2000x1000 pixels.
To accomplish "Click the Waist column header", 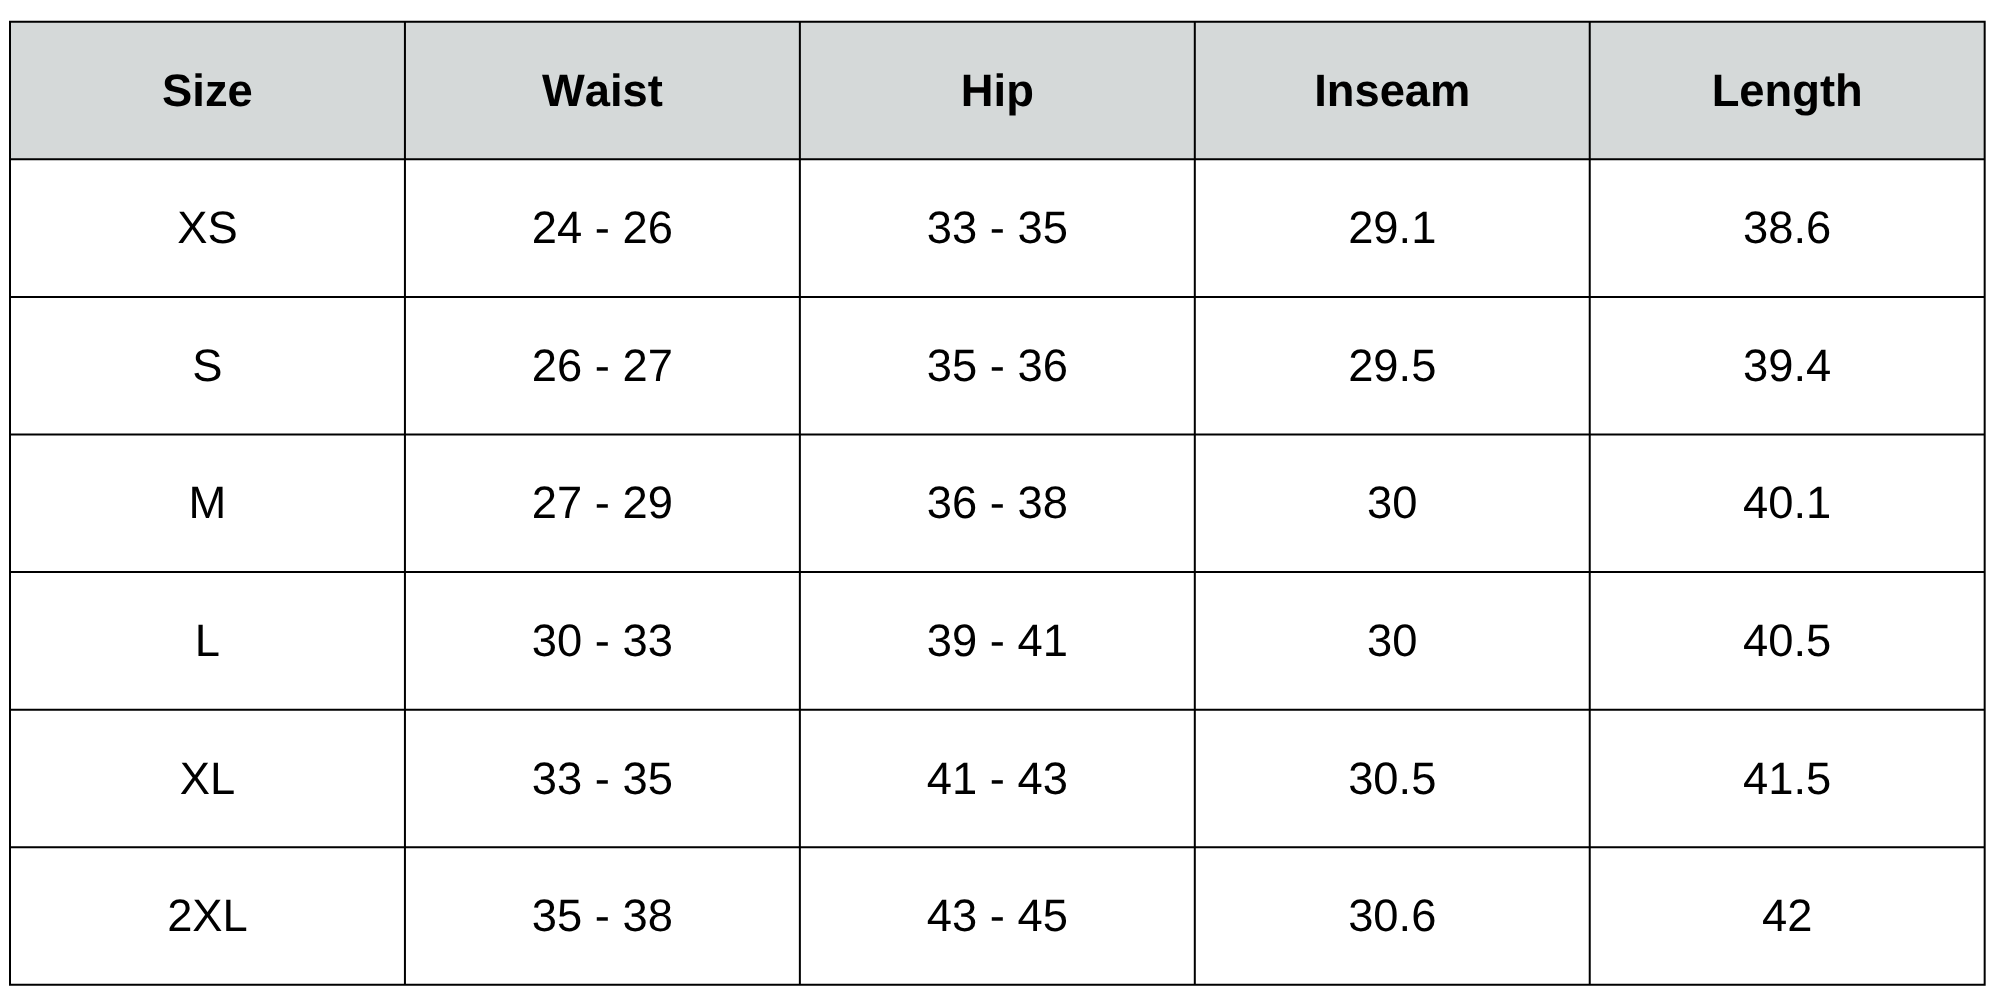I will [x=602, y=91].
